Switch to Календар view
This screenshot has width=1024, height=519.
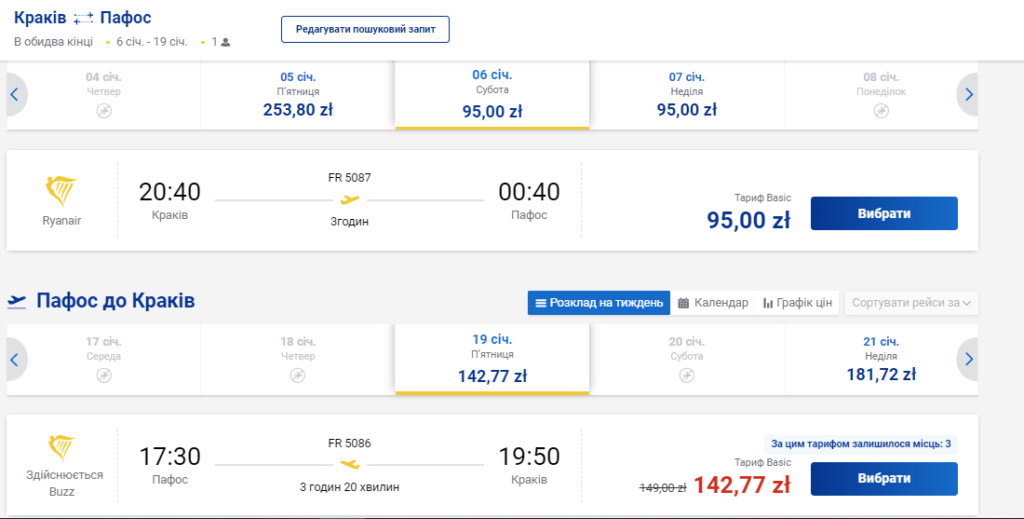[x=712, y=303]
